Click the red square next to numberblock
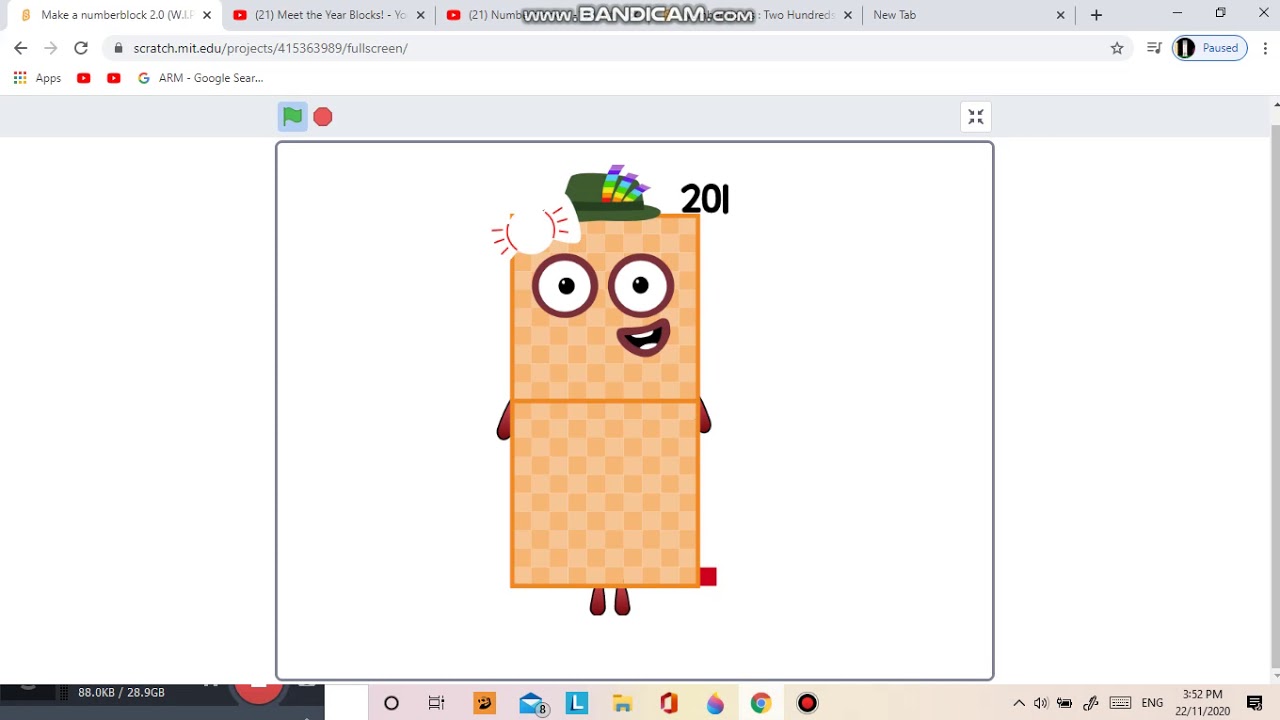The width and height of the screenshot is (1280, 720). (708, 577)
